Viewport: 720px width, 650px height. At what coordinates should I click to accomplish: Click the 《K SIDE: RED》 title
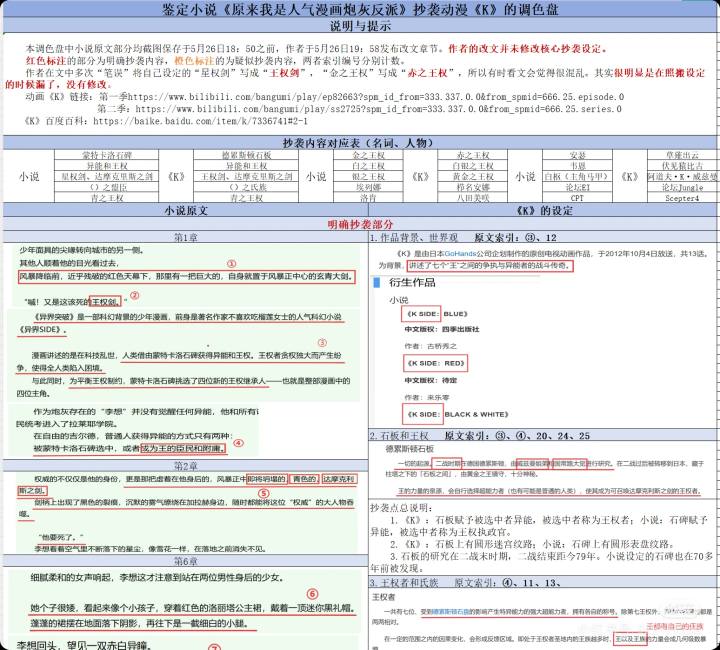point(436,363)
